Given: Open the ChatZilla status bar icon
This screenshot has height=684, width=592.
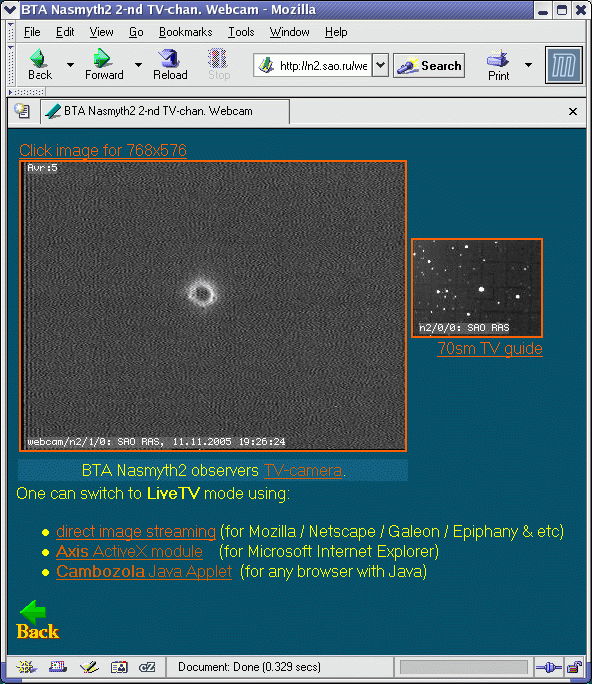Looking at the screenshot, I should pos(147,667).
